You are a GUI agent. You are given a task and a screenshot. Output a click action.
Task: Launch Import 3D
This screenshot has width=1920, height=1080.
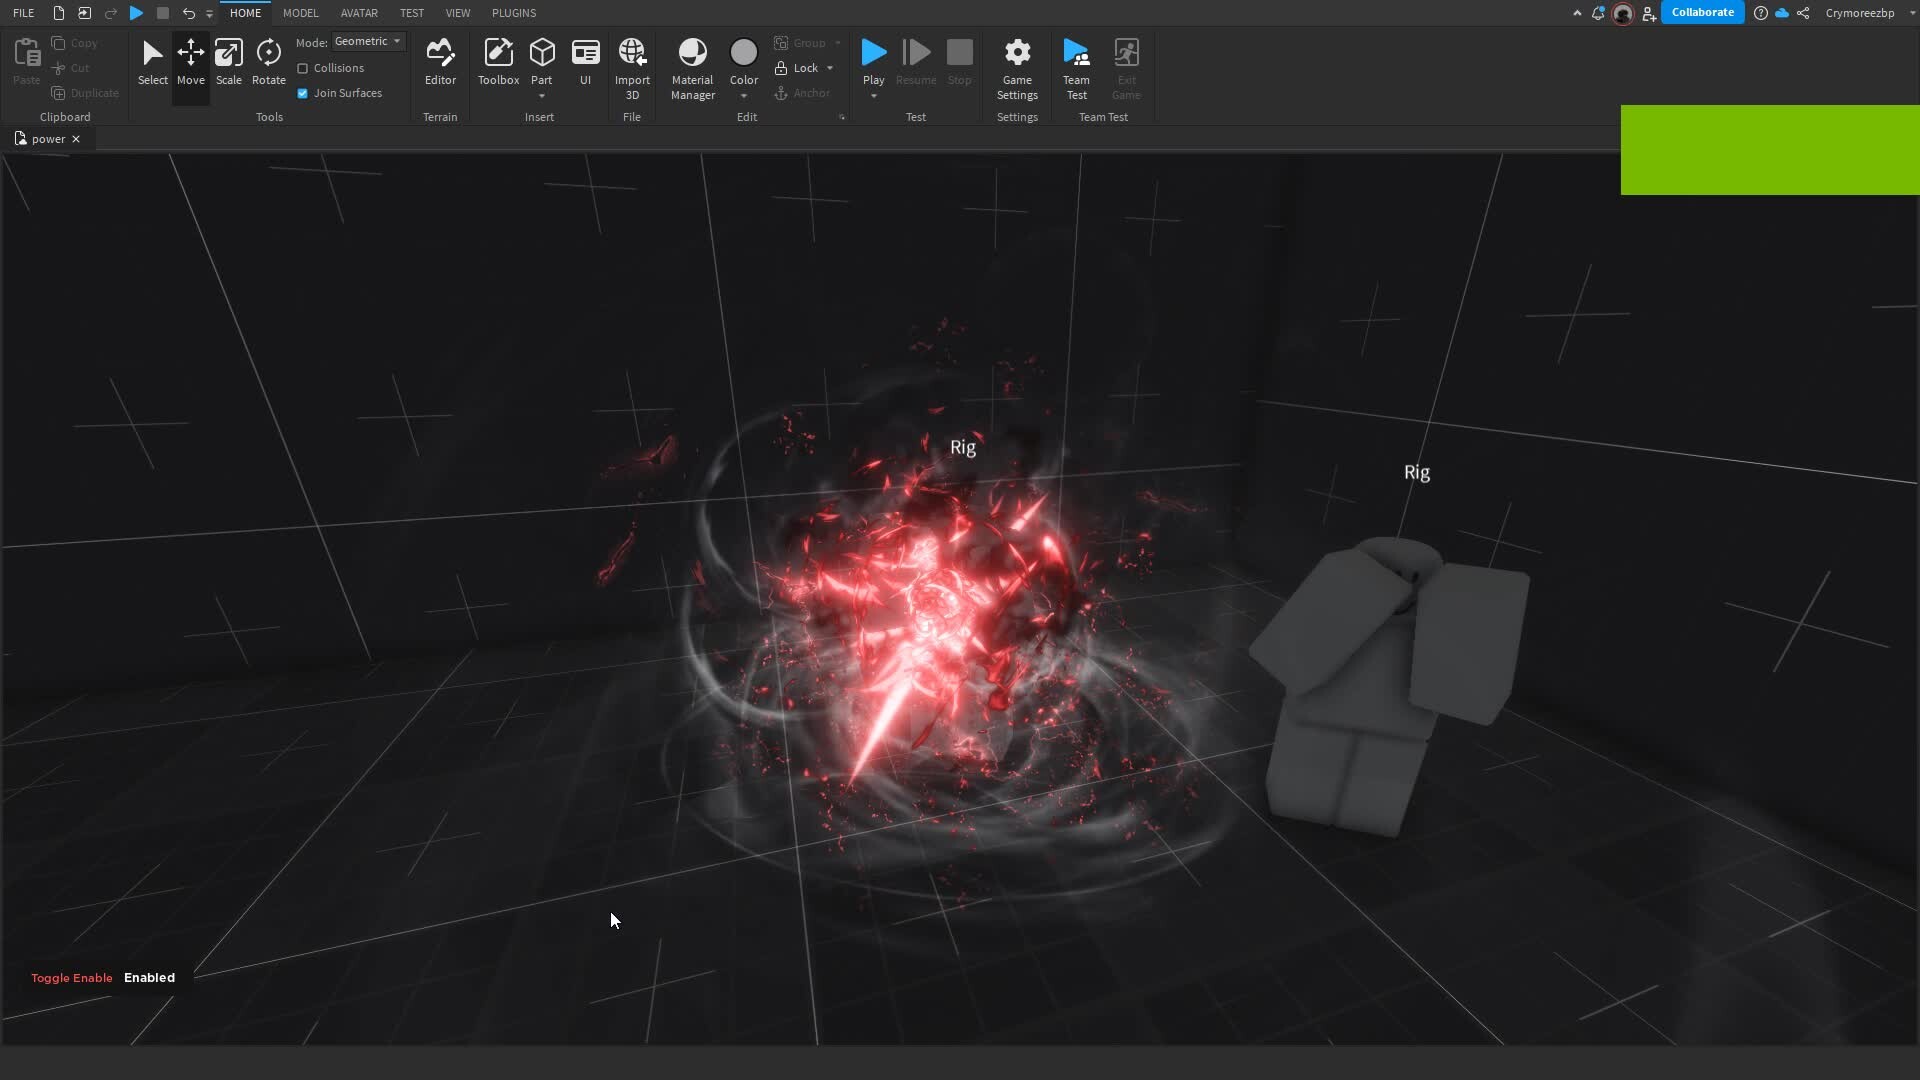coord(632,62)
